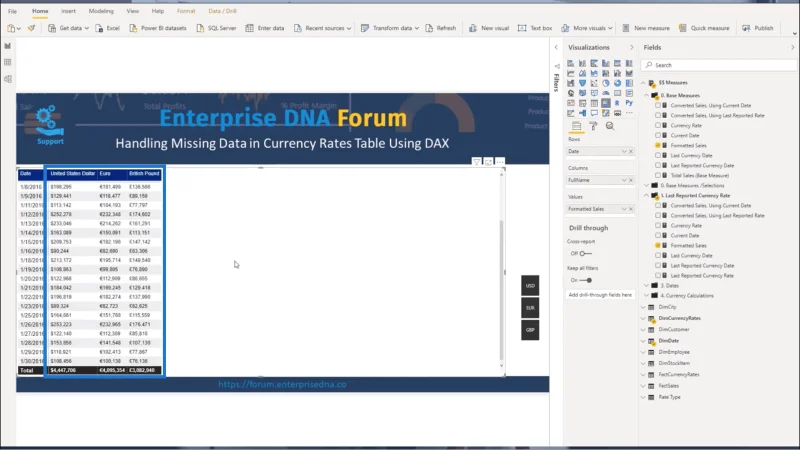This screenshot has height=450, width=800.
Task: Click the Publish button
Action: tap(758, 28)
